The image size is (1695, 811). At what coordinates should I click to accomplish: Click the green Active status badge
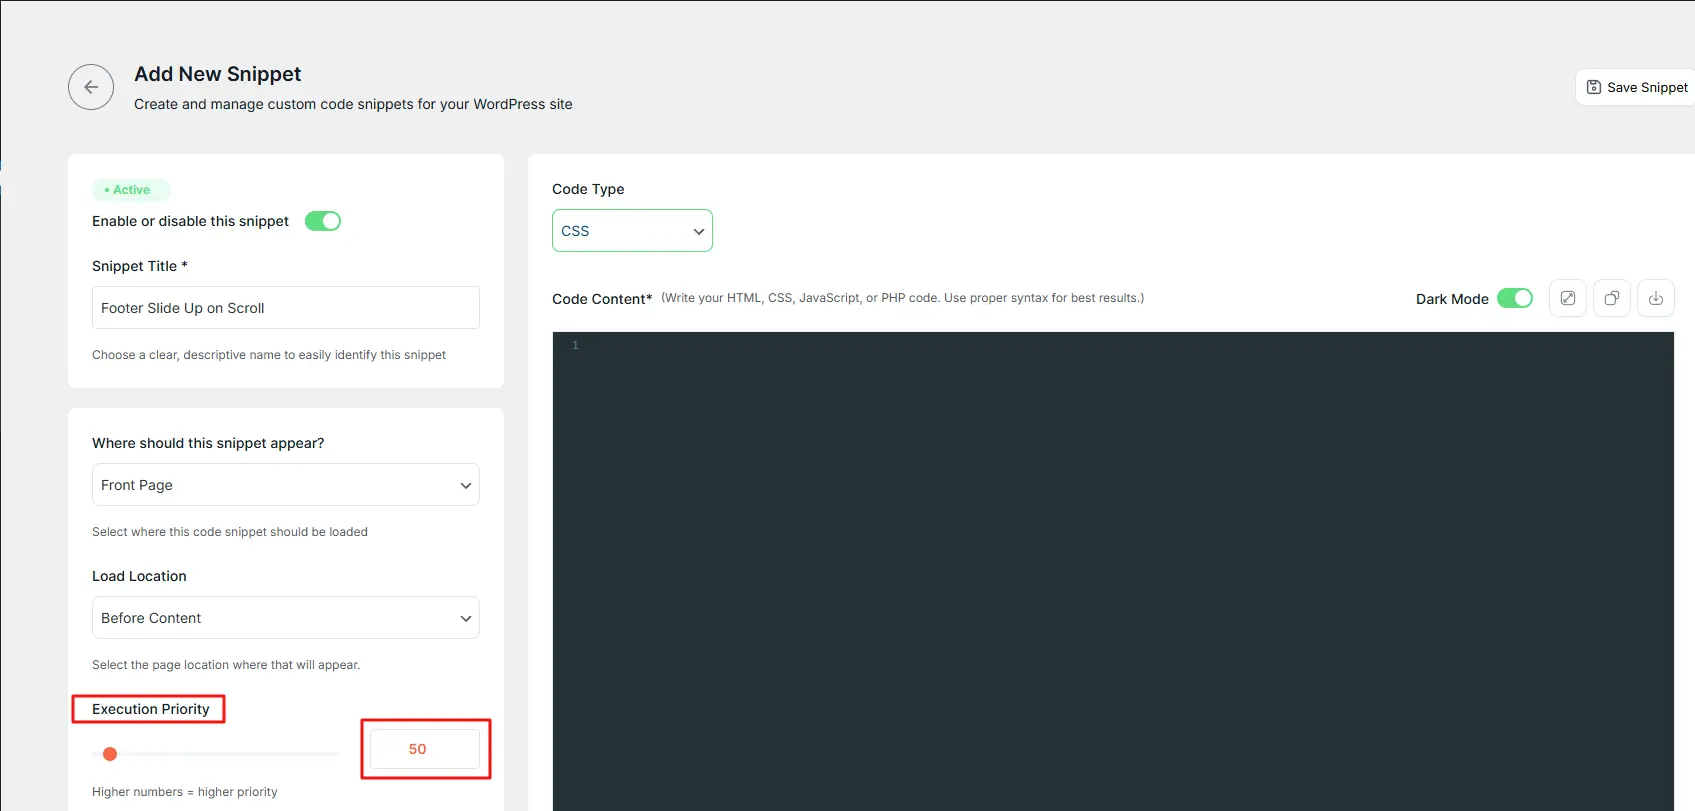pyautogui.click(x=131, y=190)
